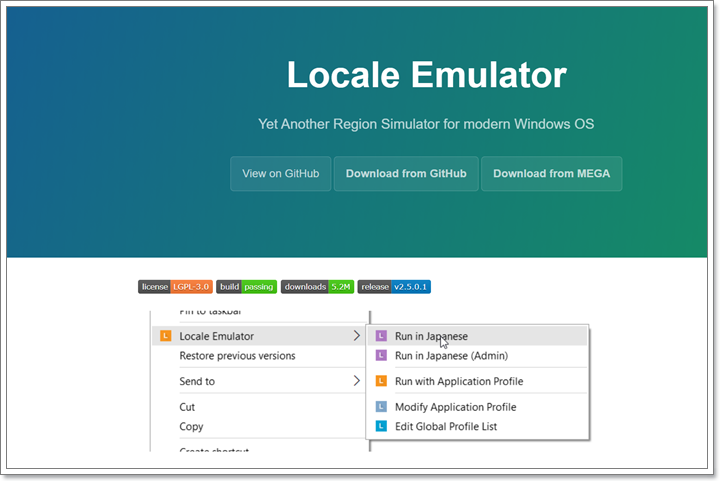Viewport: 720px width, 481px height.
Task: Choose Run in Japanese (Admin)
Action: (x=478, y=355)
